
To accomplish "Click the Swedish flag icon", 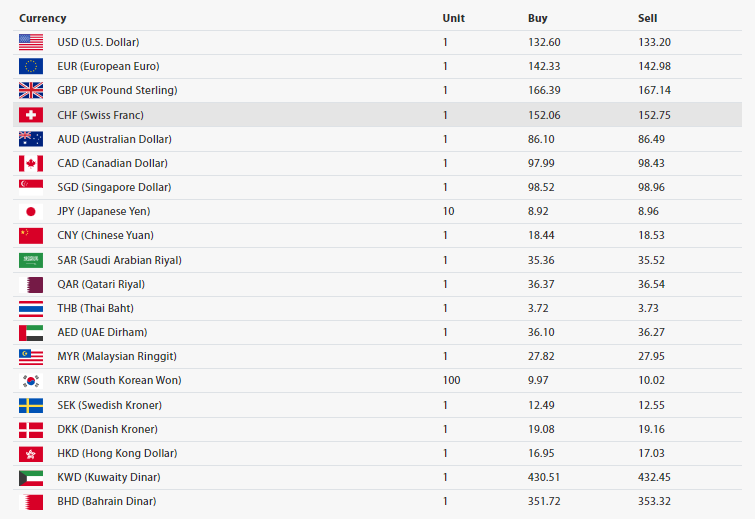I will 31,405.
